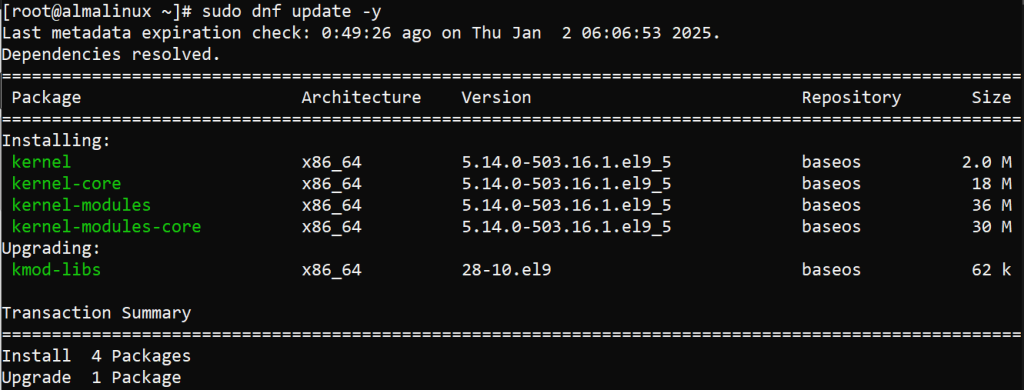Click the kernel-modules package name
This screenshot has height=390, width=1024.
(x=81, y=205)
